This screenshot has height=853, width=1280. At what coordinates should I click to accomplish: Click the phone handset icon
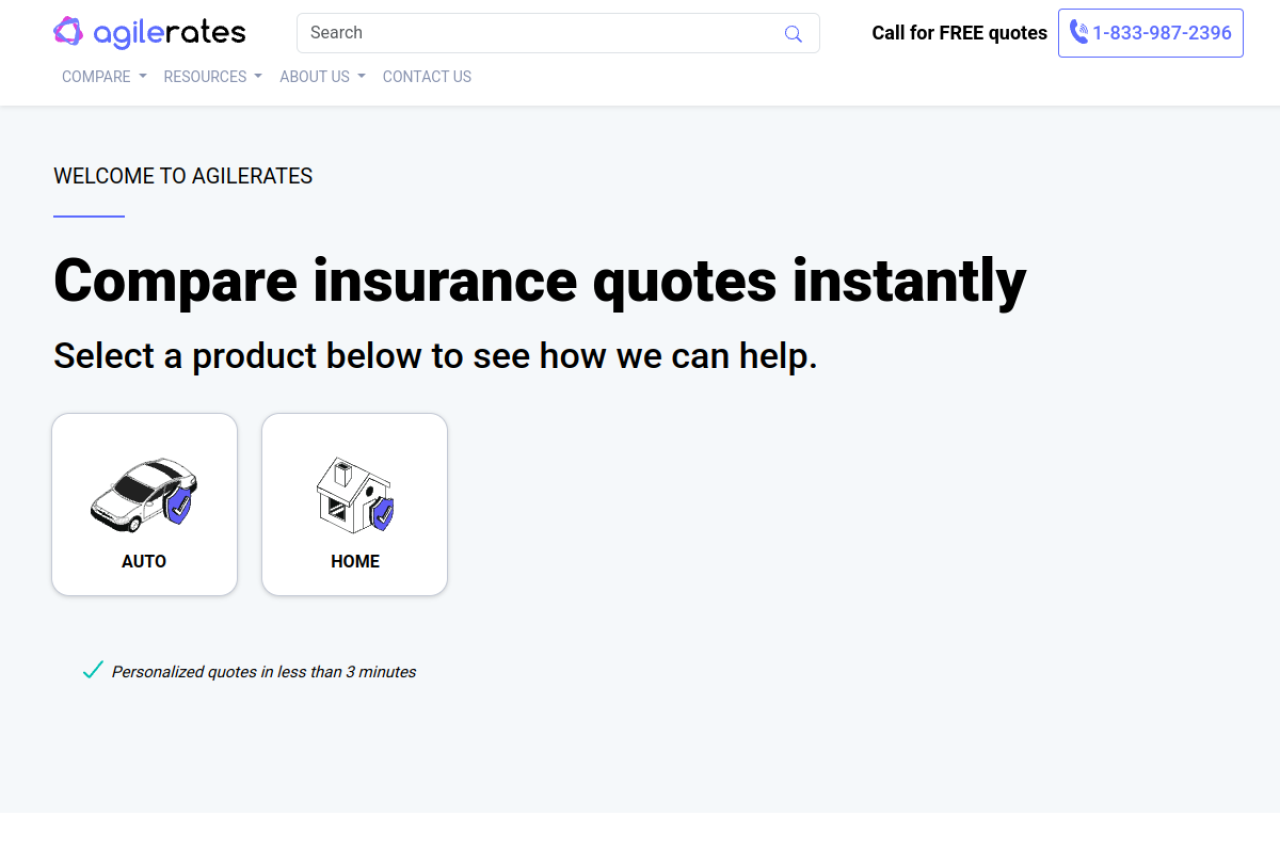pyautogui.click(x=1079, y=33)
